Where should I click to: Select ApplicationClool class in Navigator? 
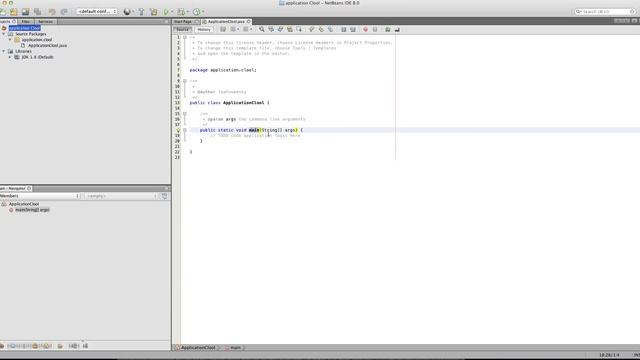pyautogui.click(x=24, y=204)
